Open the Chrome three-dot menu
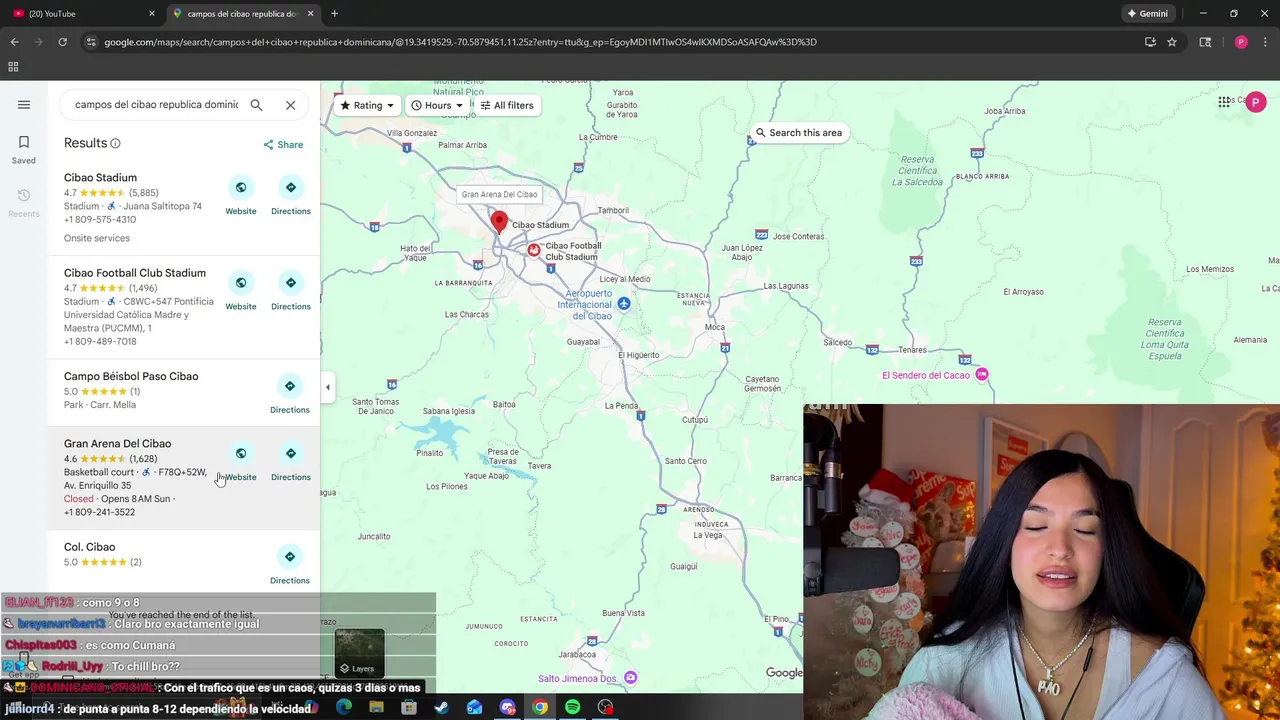Screen dimensions: 1280x720 pyautogui.click(x=1265, y=42)
